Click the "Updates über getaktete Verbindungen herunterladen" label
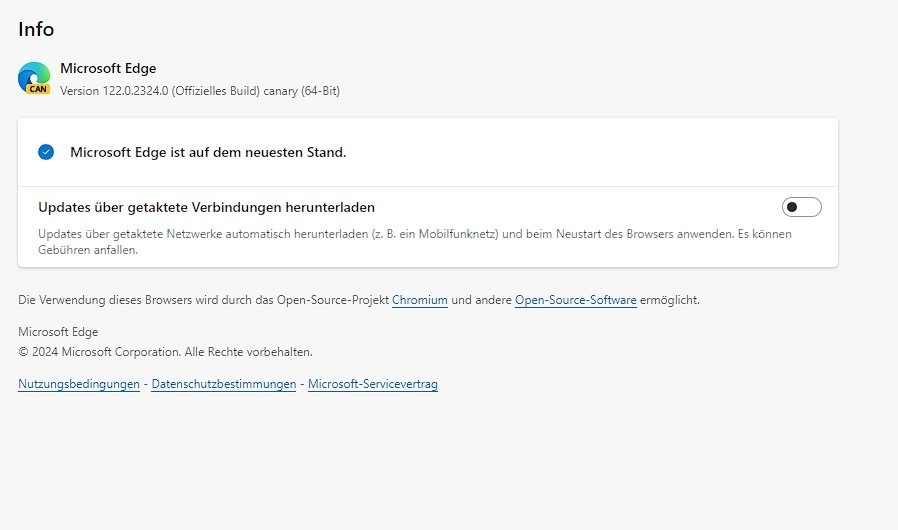The width and height of the screenshot is (898, 530). 206,208
